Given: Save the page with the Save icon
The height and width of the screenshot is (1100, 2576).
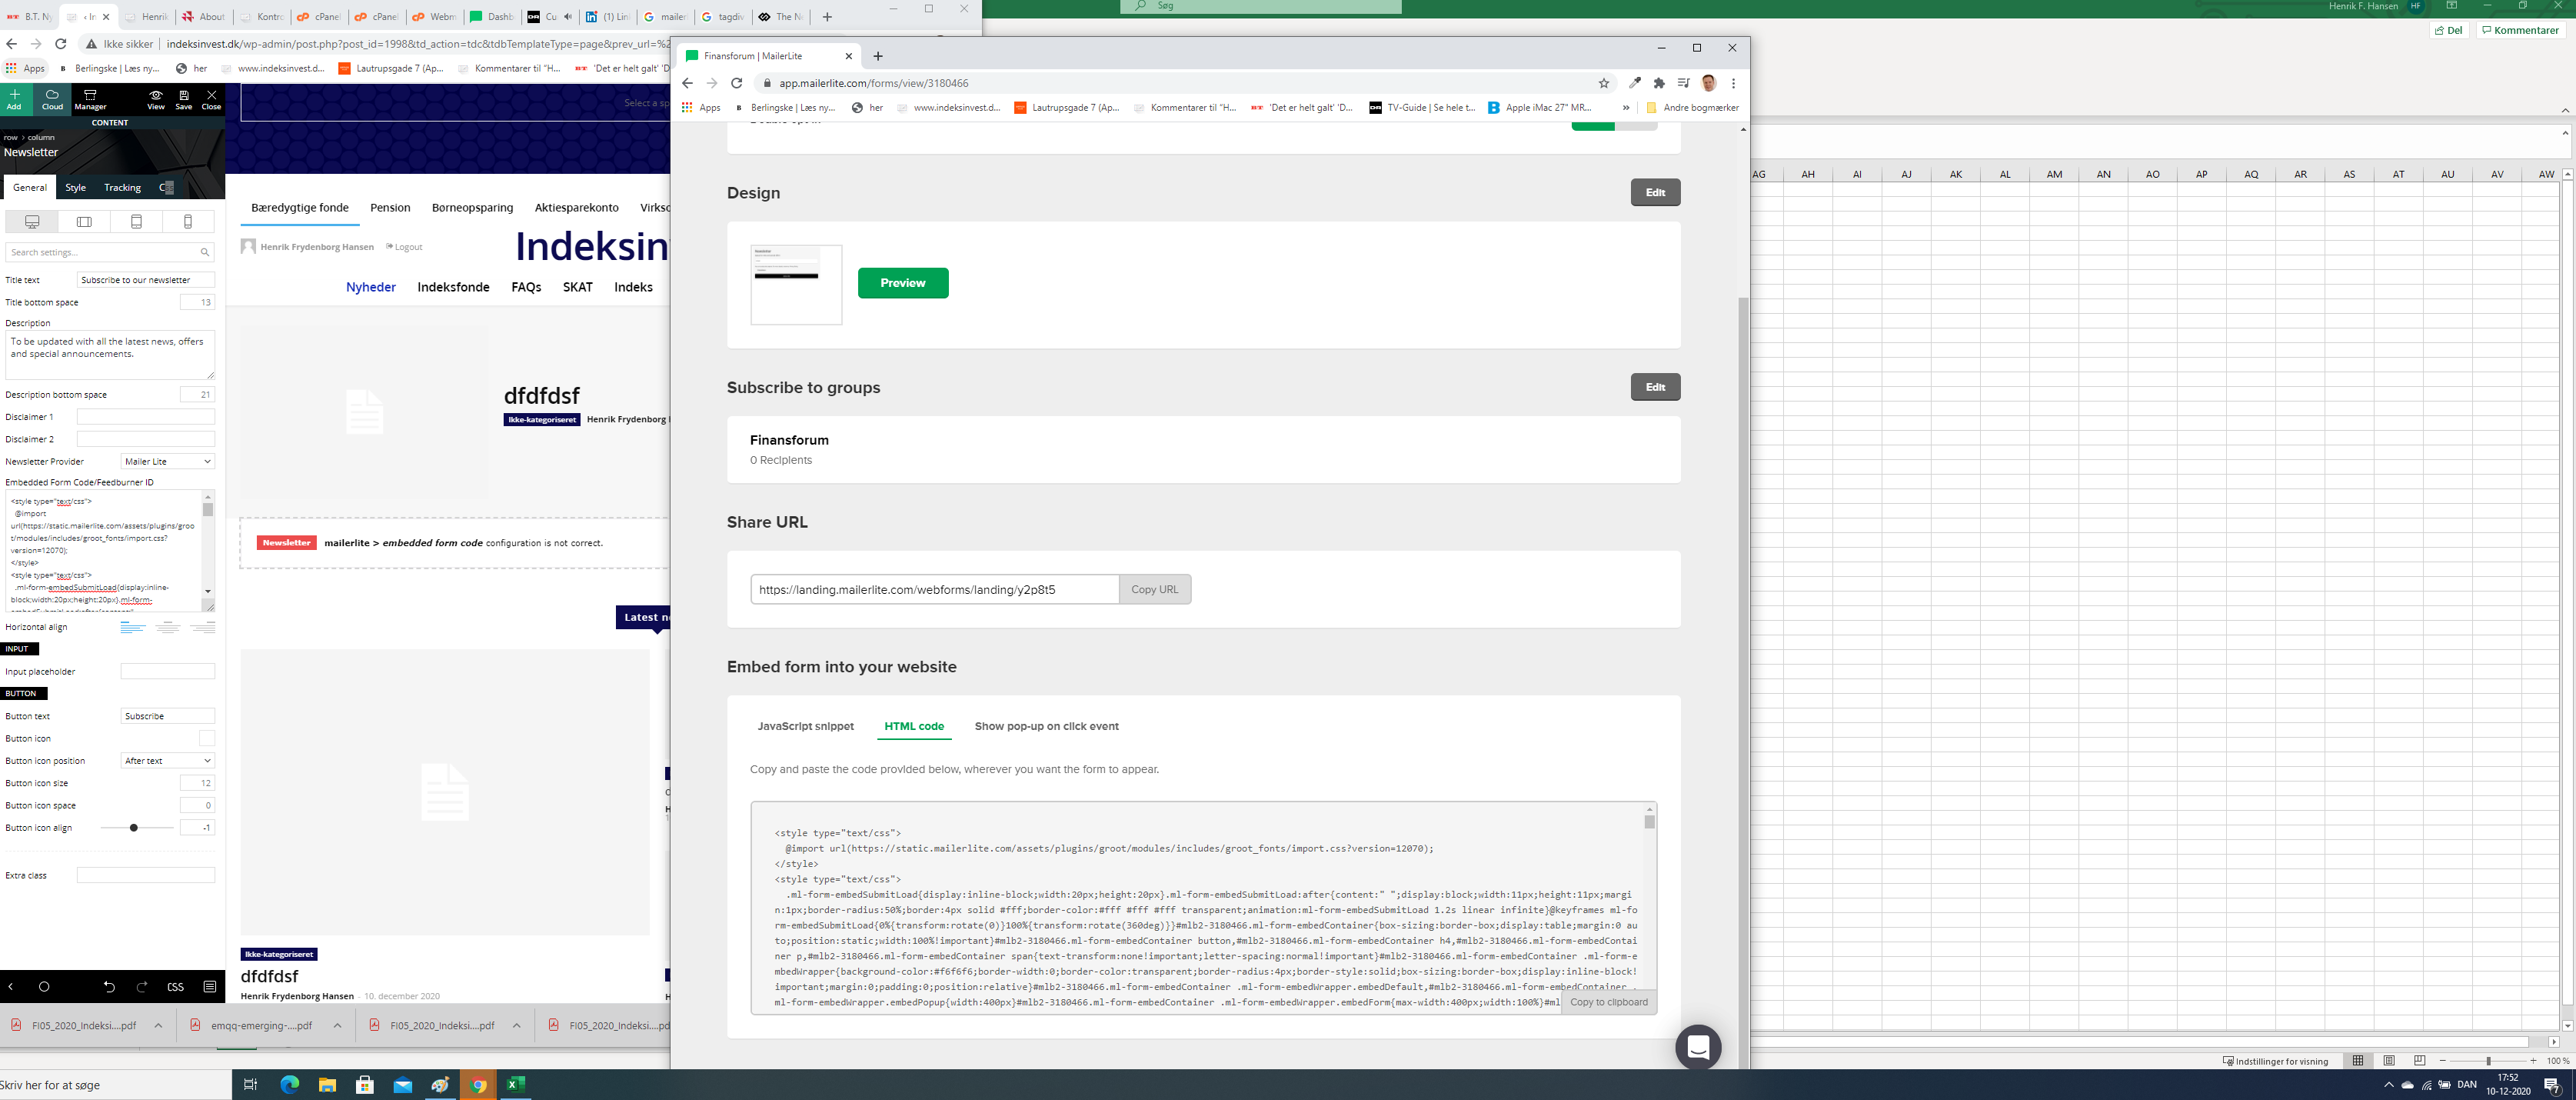Looking at the screenshot, I should pos(184,99).
